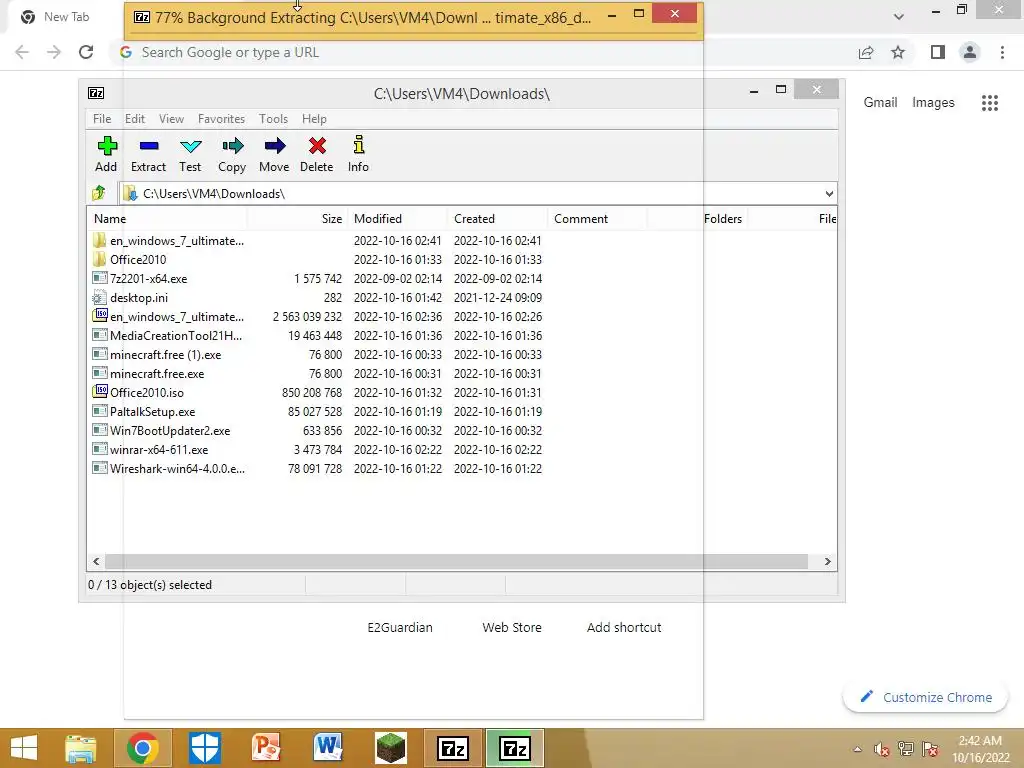
Task: Go up one folder level icon
Action: coord(99,193)
